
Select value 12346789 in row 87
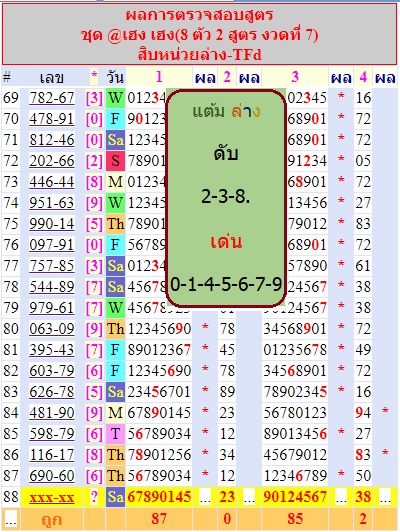click(x=295, y=475)
